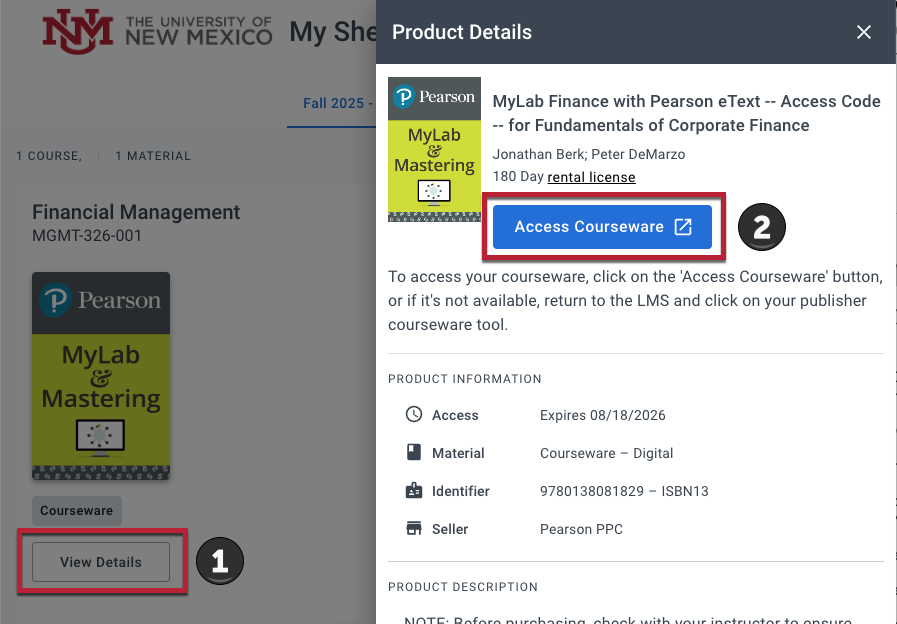The width and height of the screenshot is (897, 624).
Task: Click the external link icon on Access Courseware
Action: tap(683, 226)
